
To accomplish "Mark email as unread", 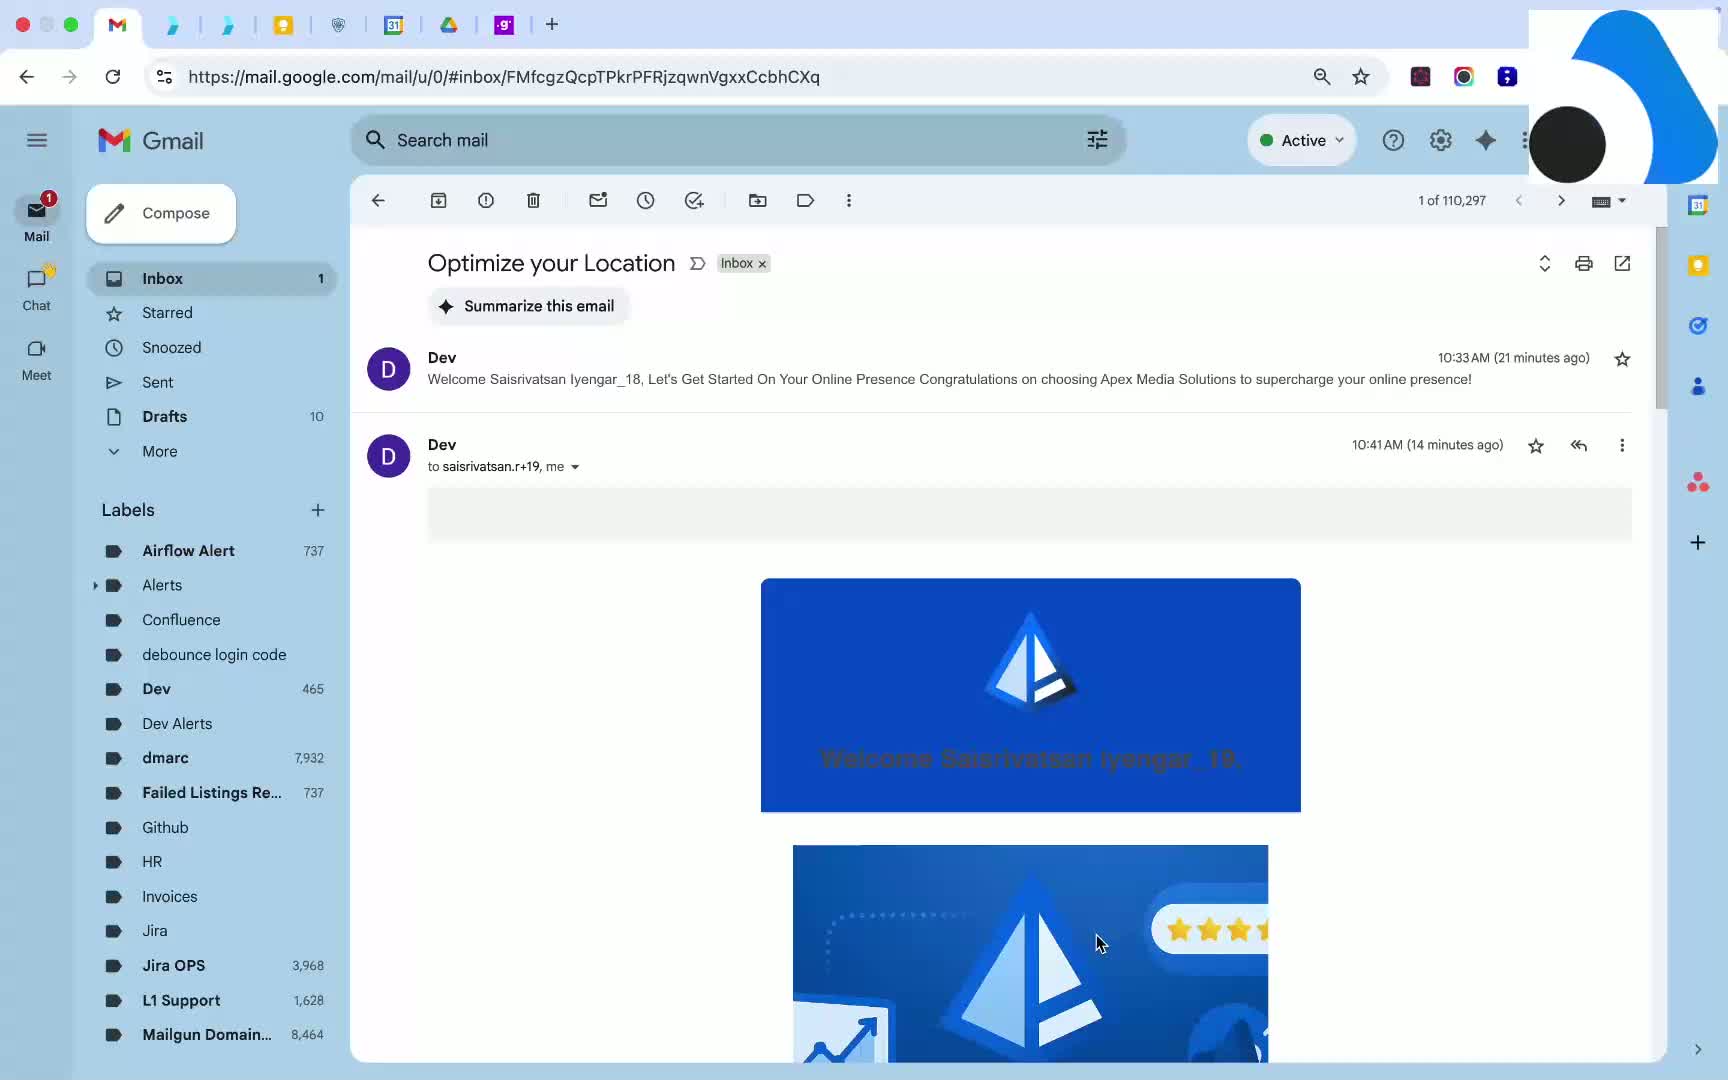I will [x=598, y=200].
